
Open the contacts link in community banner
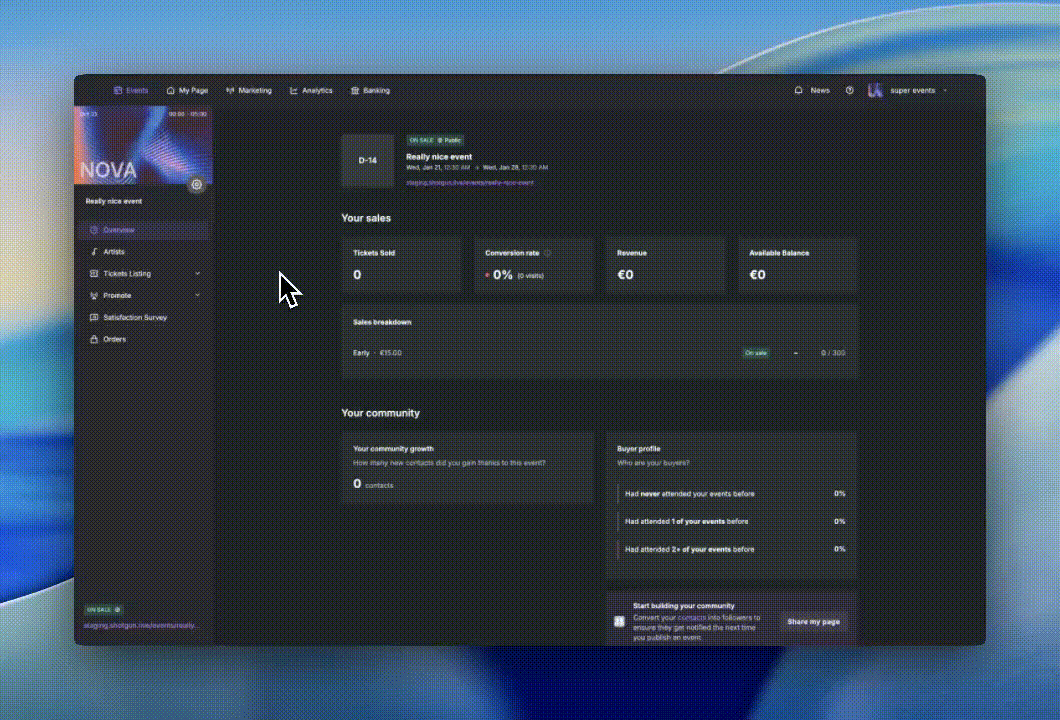coord(692,617)
